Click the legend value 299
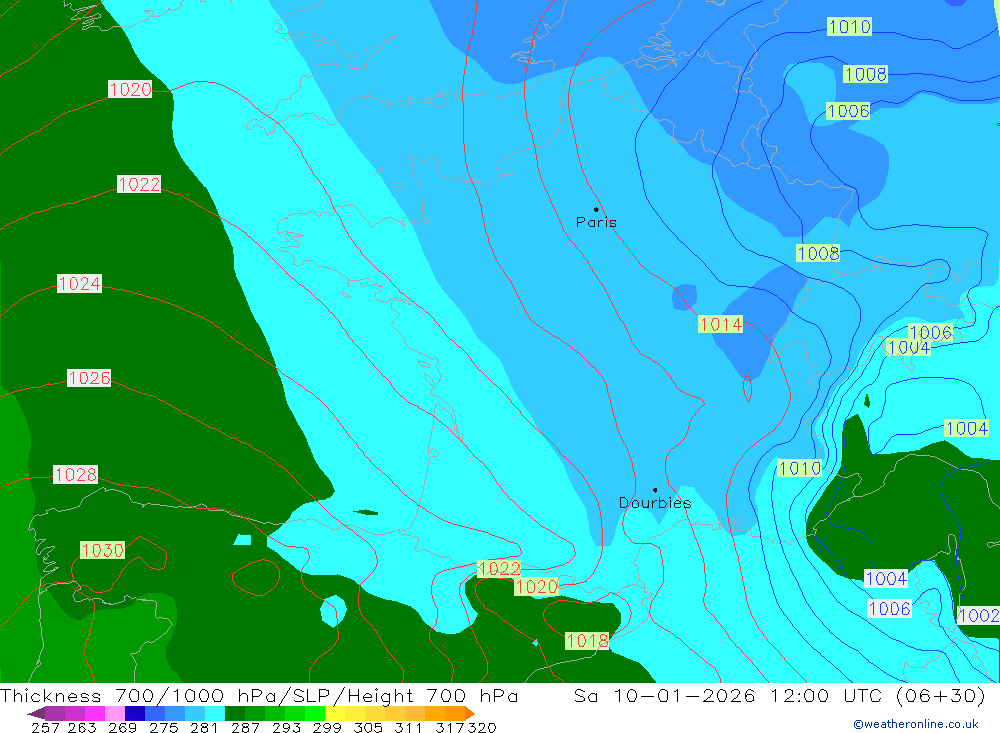1000x733 pixels. (327, 727)
